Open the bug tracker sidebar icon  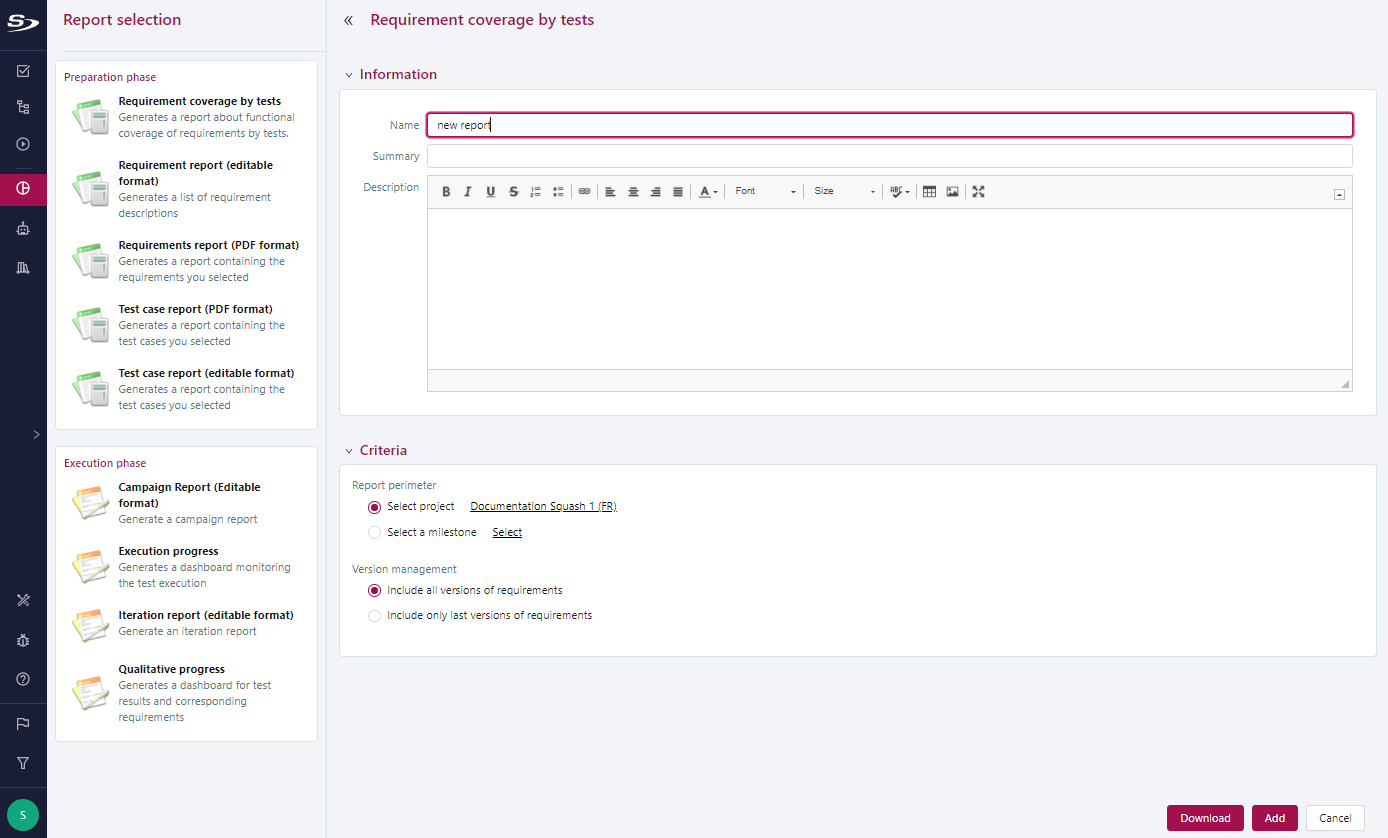pyautogui.click(x=23, y=640)
